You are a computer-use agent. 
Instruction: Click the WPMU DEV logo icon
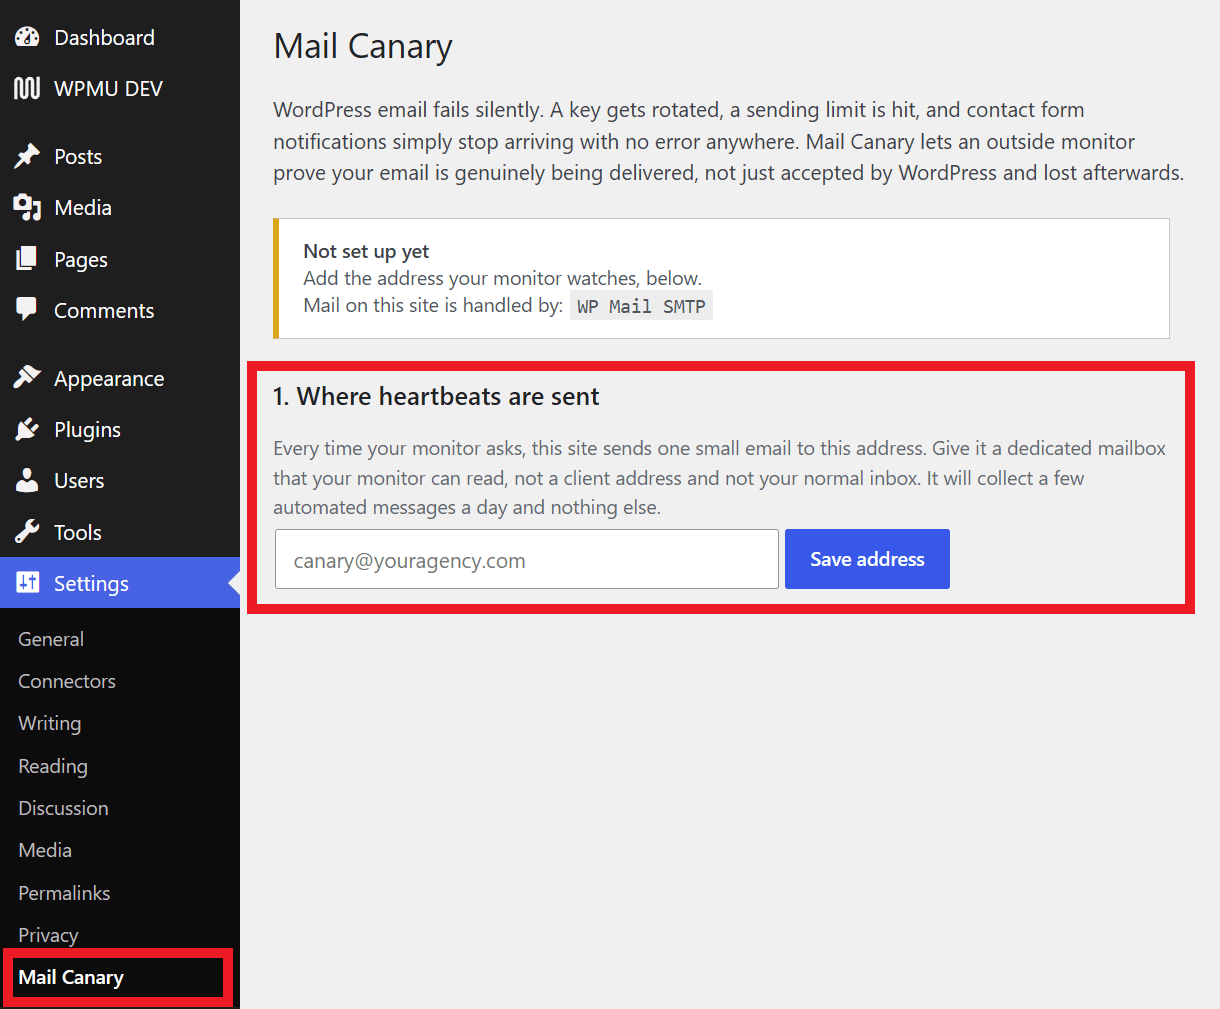(x=27, y=88)
